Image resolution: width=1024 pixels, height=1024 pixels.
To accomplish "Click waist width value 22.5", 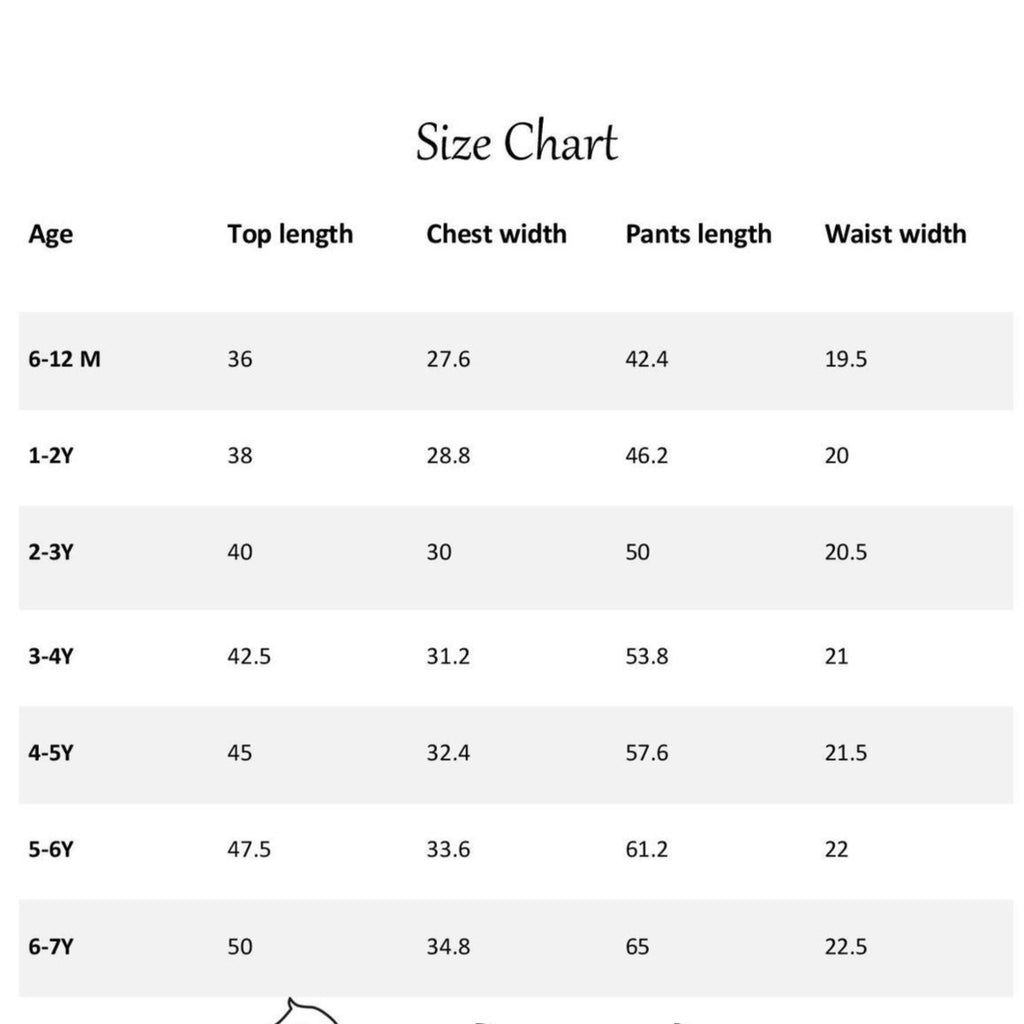I will 846,946.
